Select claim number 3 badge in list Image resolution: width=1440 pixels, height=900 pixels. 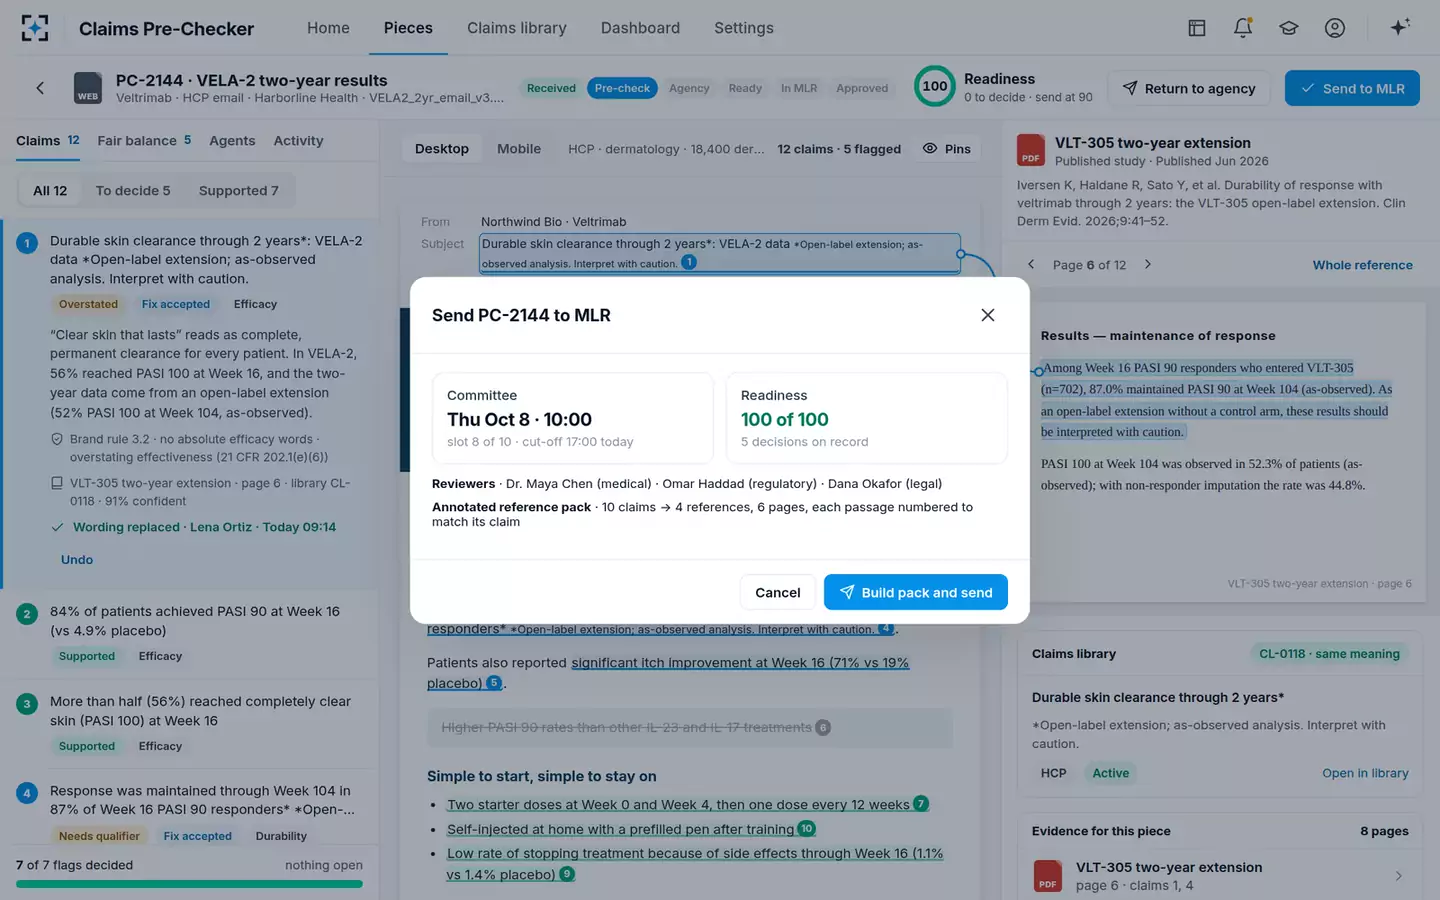click(27, 703)
